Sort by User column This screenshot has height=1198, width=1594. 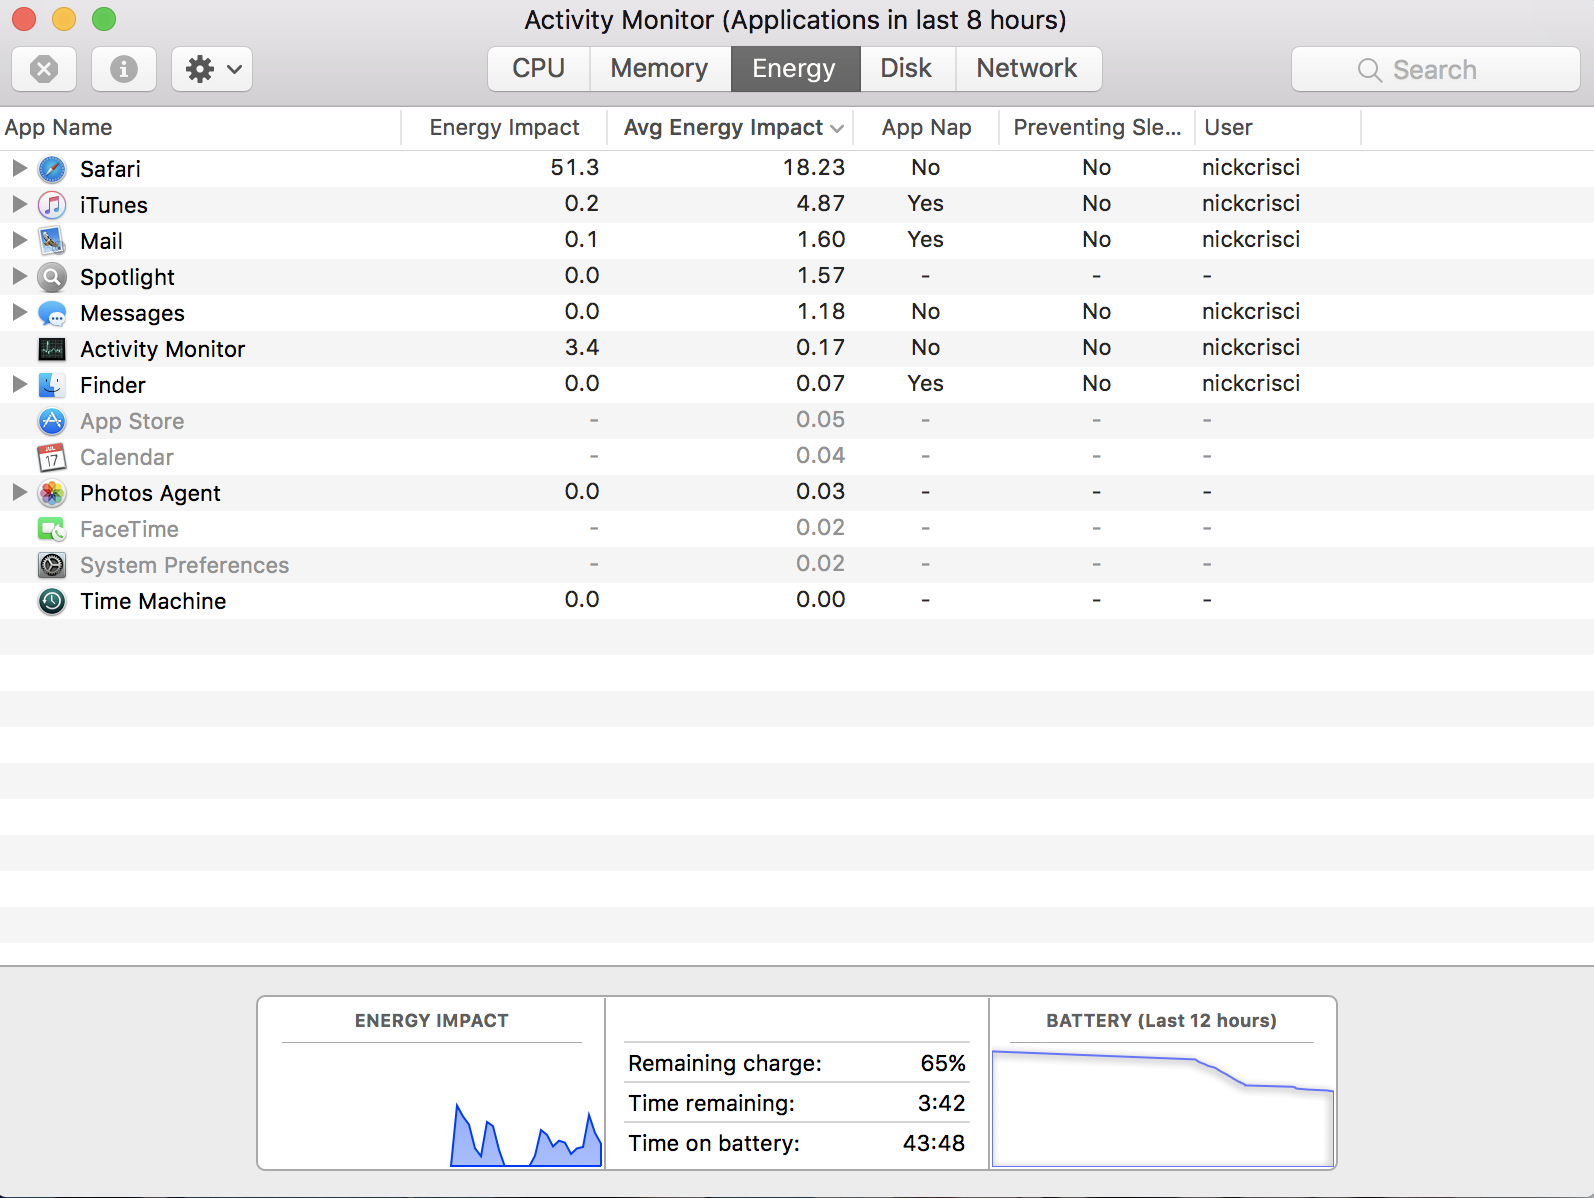(x=1278, y=128)
